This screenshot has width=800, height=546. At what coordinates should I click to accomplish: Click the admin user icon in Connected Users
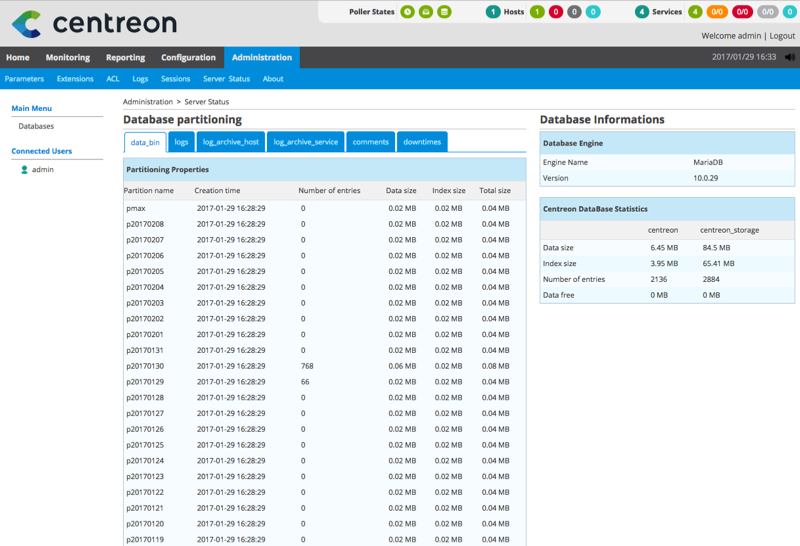pos(24,170)
